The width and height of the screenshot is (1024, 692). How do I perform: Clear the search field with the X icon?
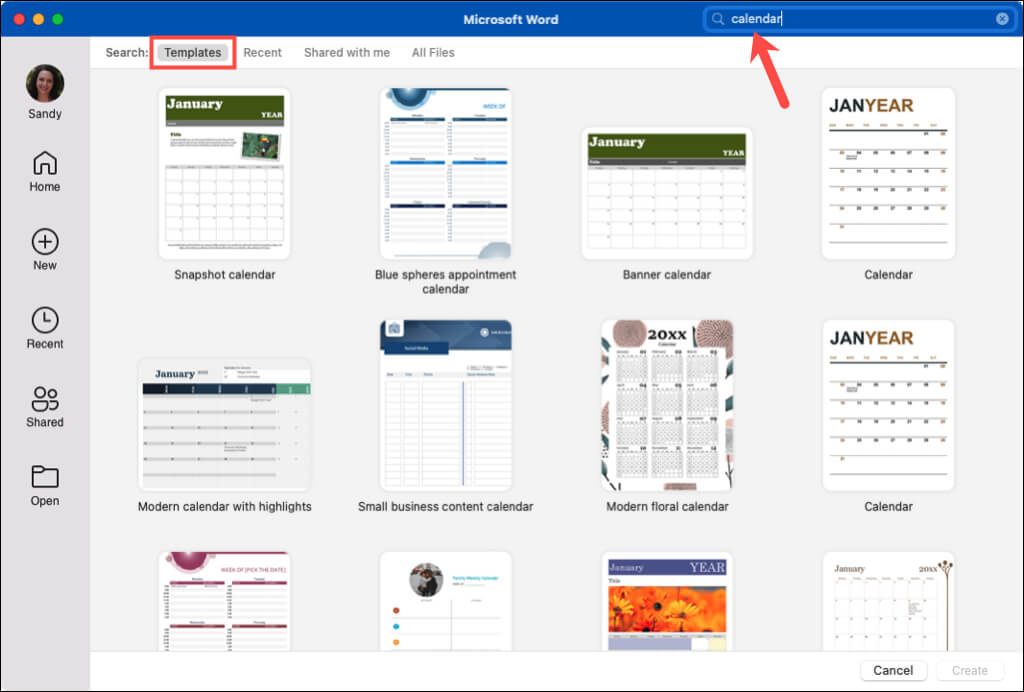pyautogui.click(x=1002, y=19)
